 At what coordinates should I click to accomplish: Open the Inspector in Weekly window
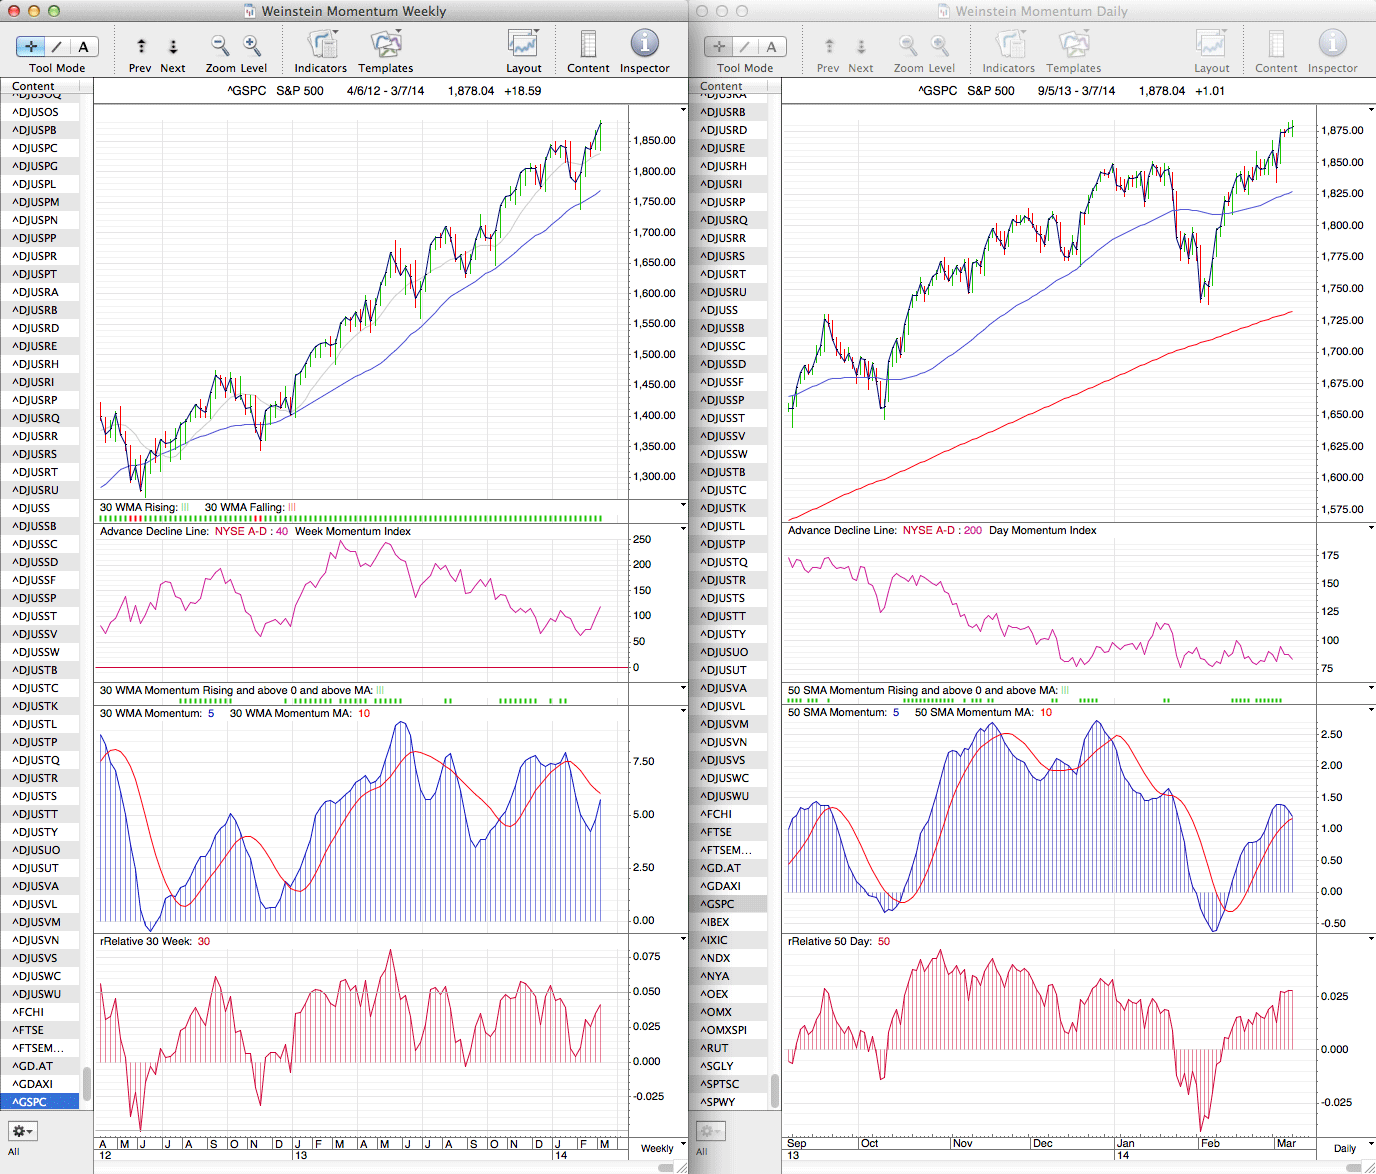[x=644, y=45]
